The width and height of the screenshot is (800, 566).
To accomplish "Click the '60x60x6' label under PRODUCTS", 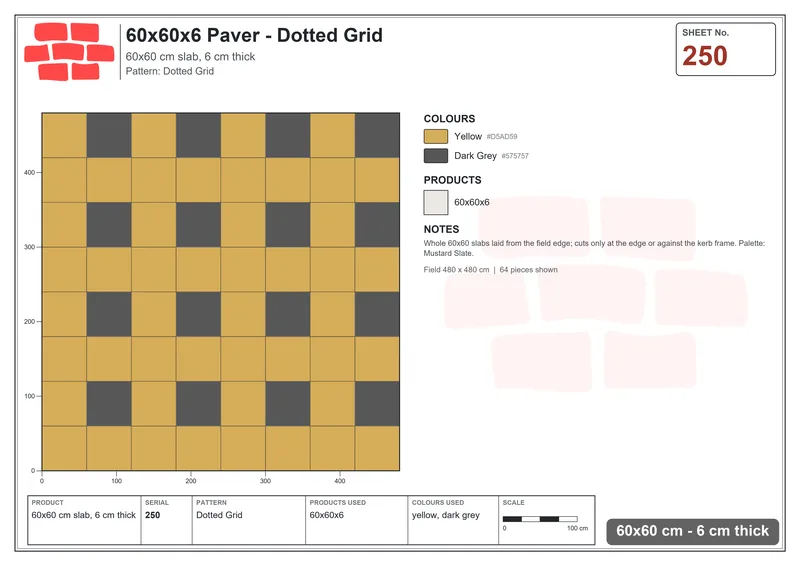I will click(x=472, y=203).
